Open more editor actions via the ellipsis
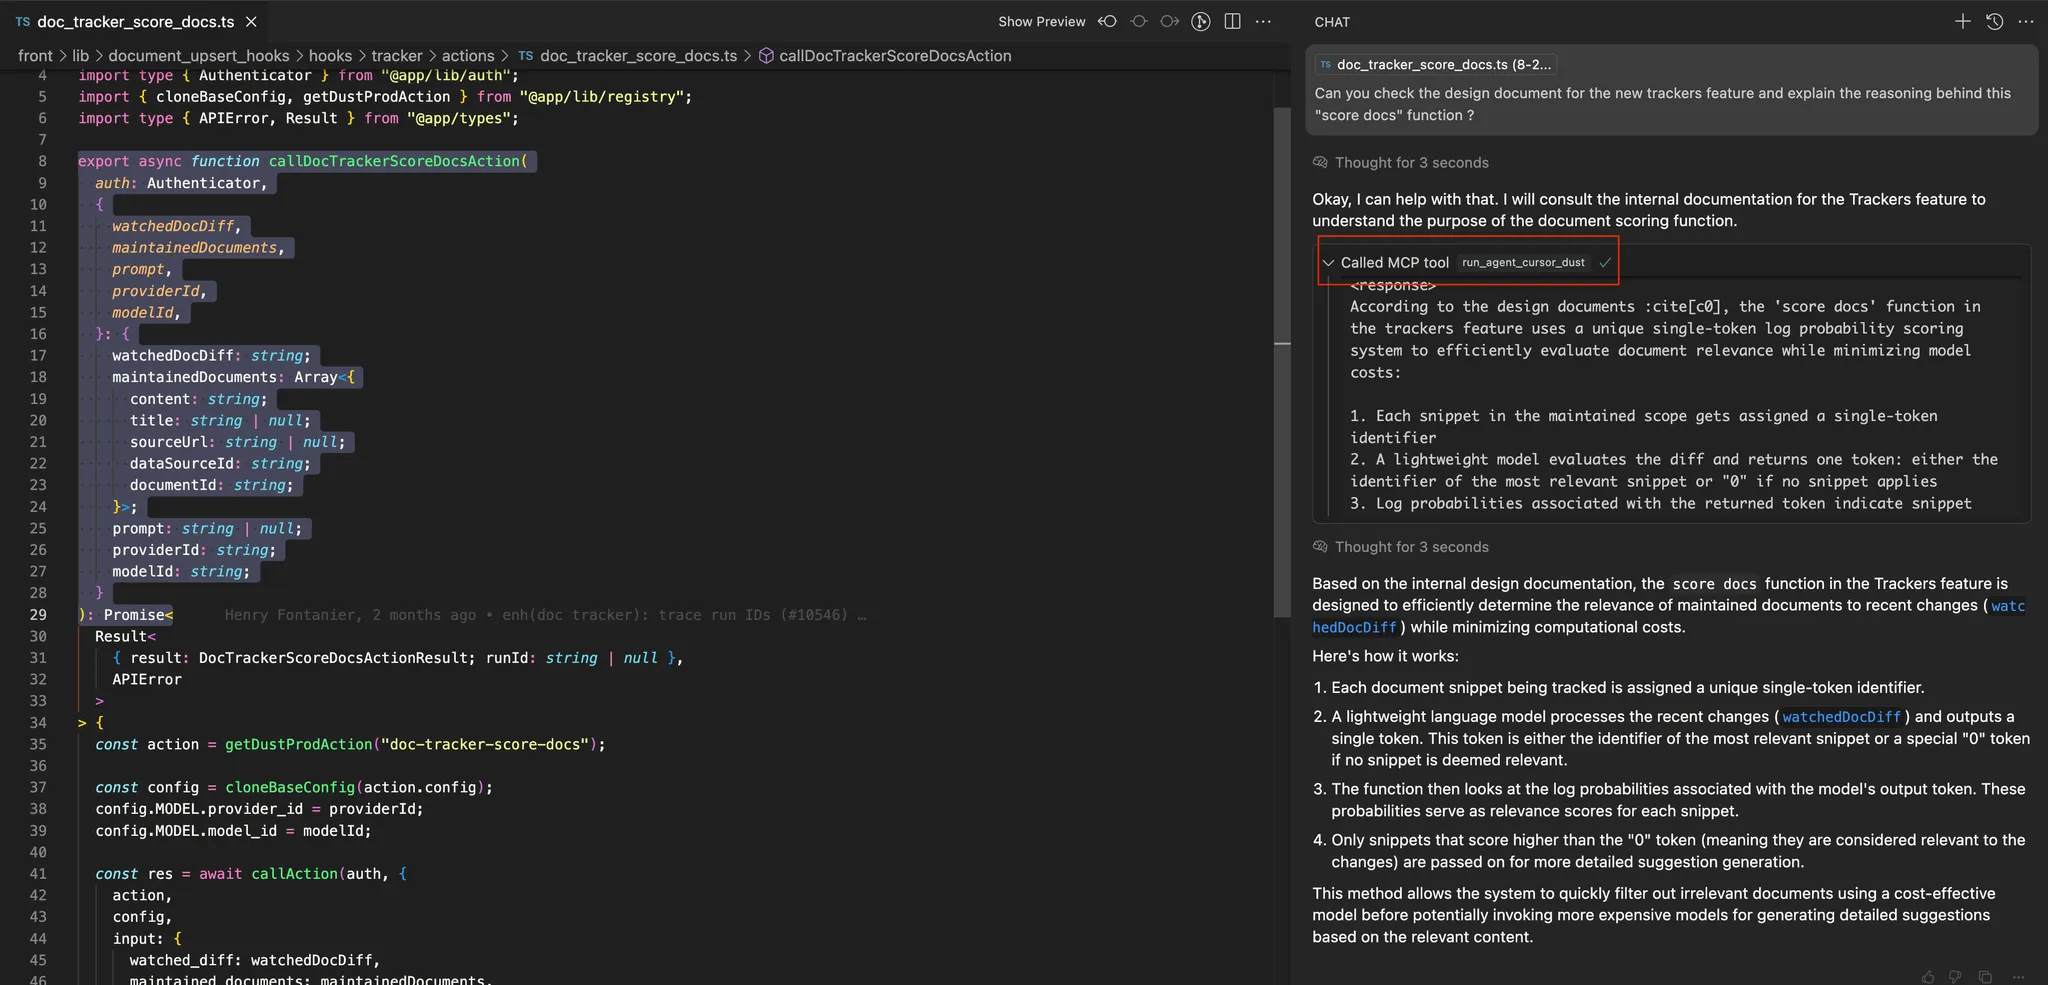This screenshot has width=2048, height=985. (x=1264, y=21)
